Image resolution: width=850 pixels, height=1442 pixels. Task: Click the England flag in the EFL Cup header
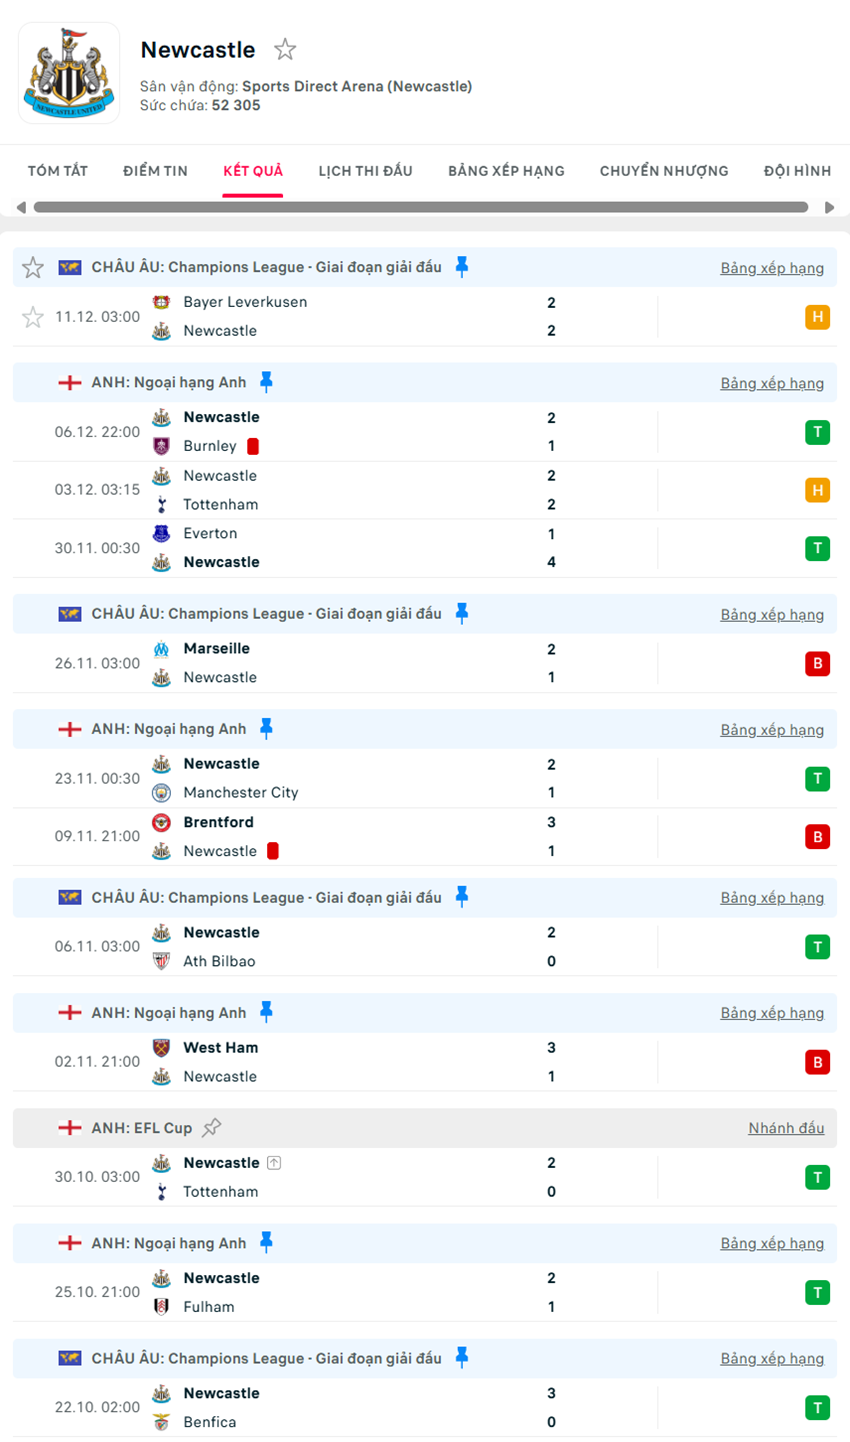(x=68, y=1128)
